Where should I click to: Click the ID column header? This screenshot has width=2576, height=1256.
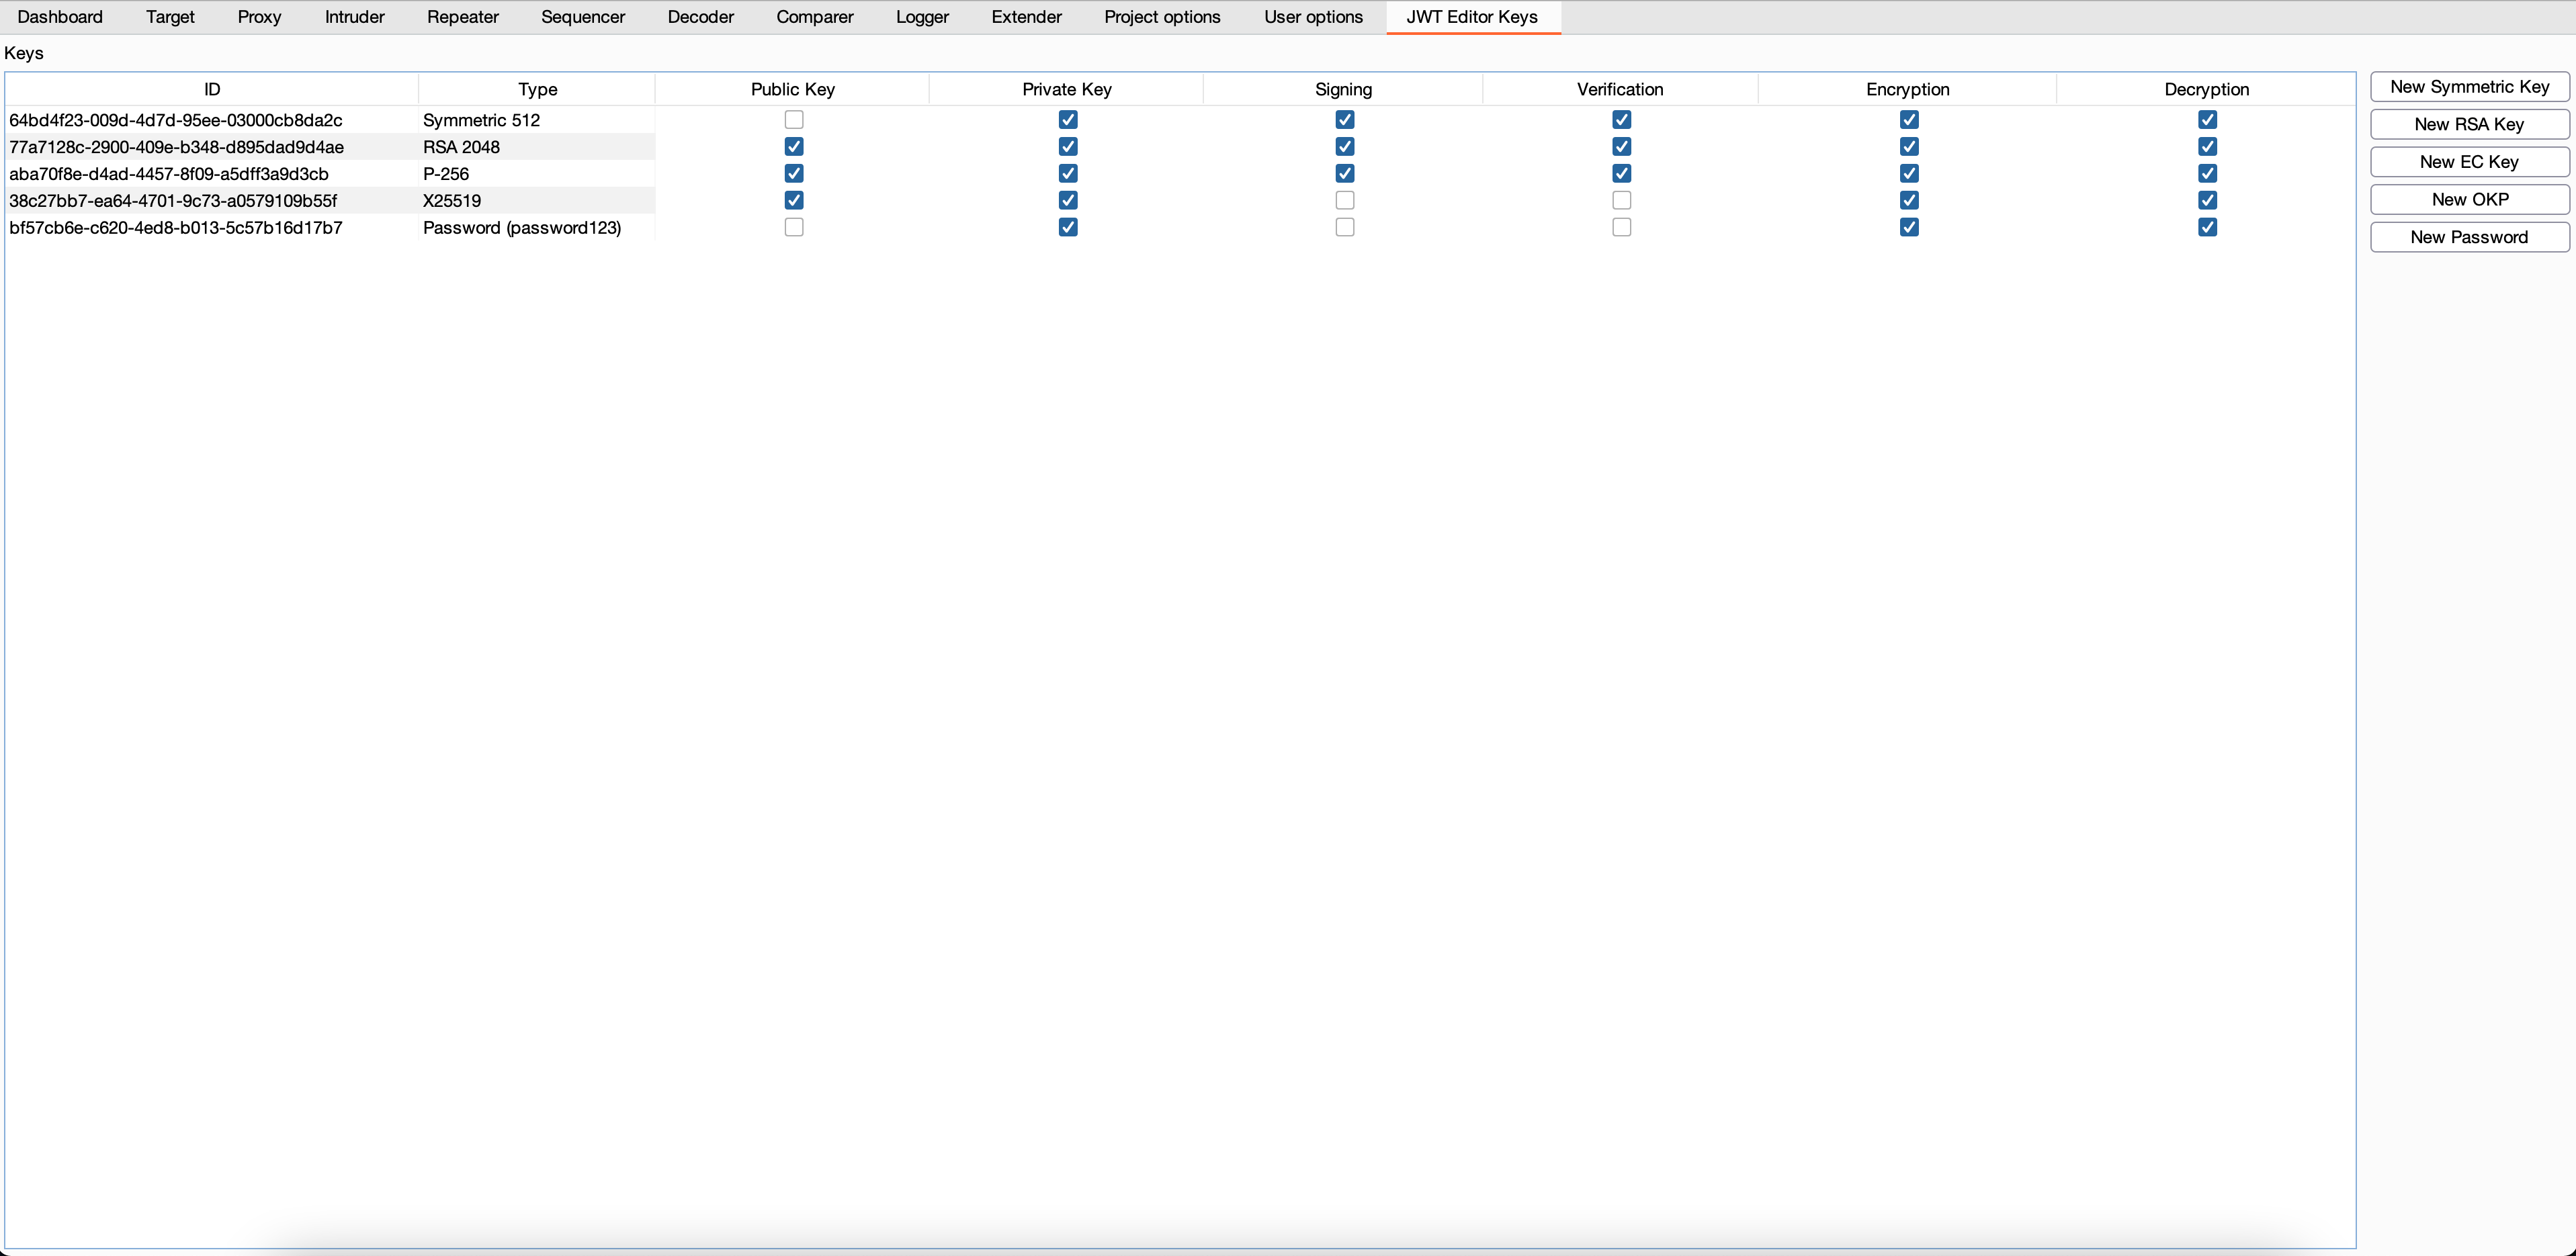(212, 89)
